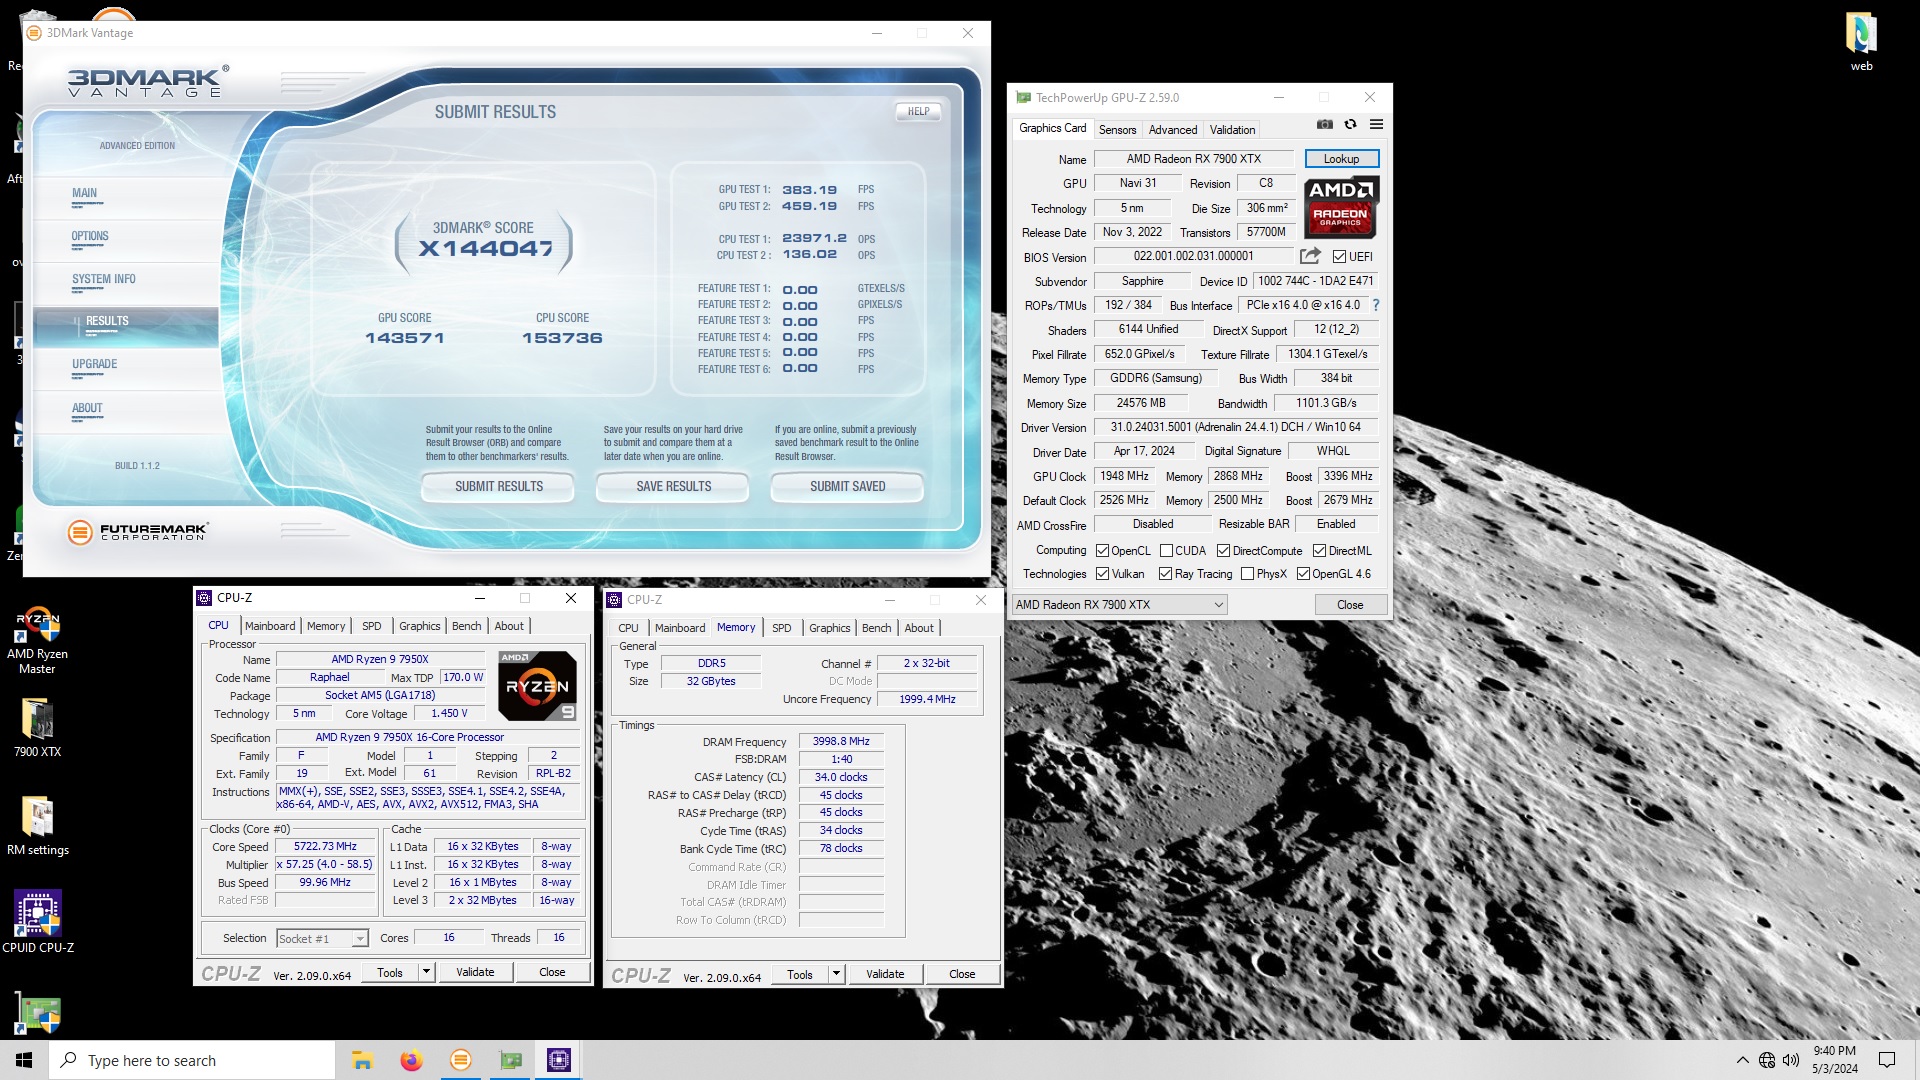Click HELP button in 3DMark

coord(918,112)
